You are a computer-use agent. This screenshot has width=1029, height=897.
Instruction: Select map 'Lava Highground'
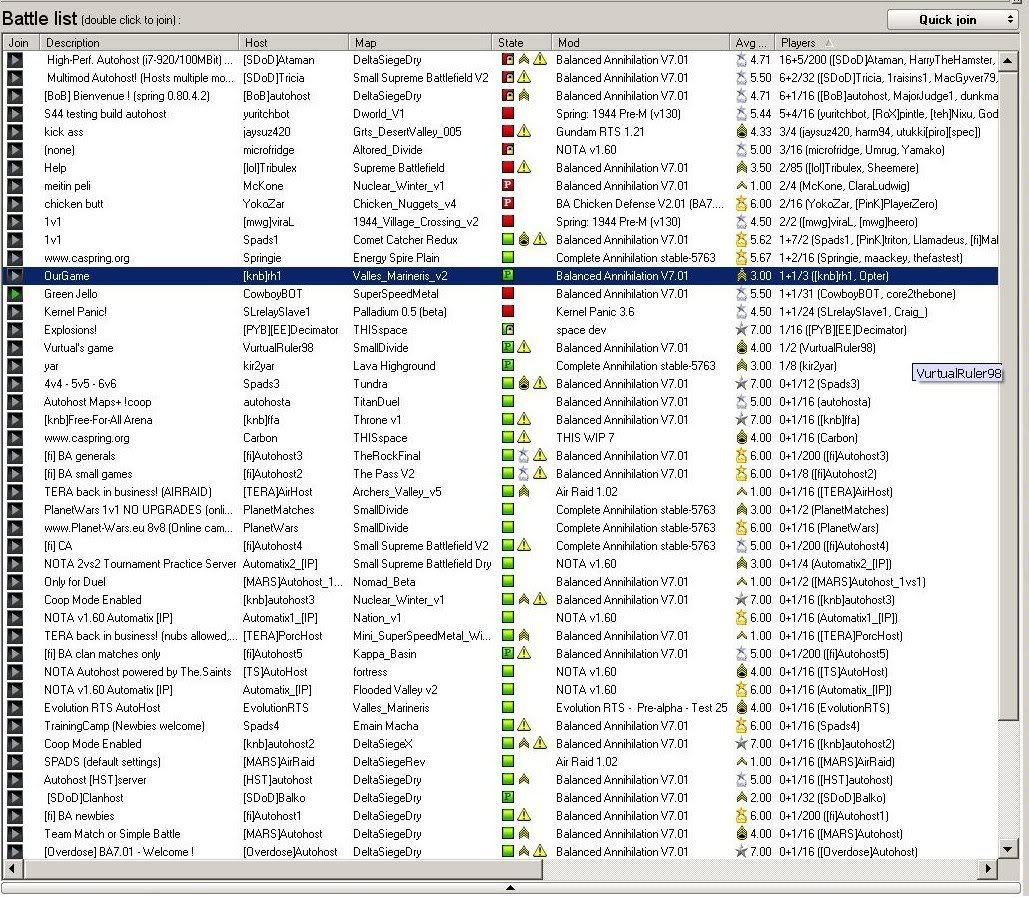click(394, 366)
